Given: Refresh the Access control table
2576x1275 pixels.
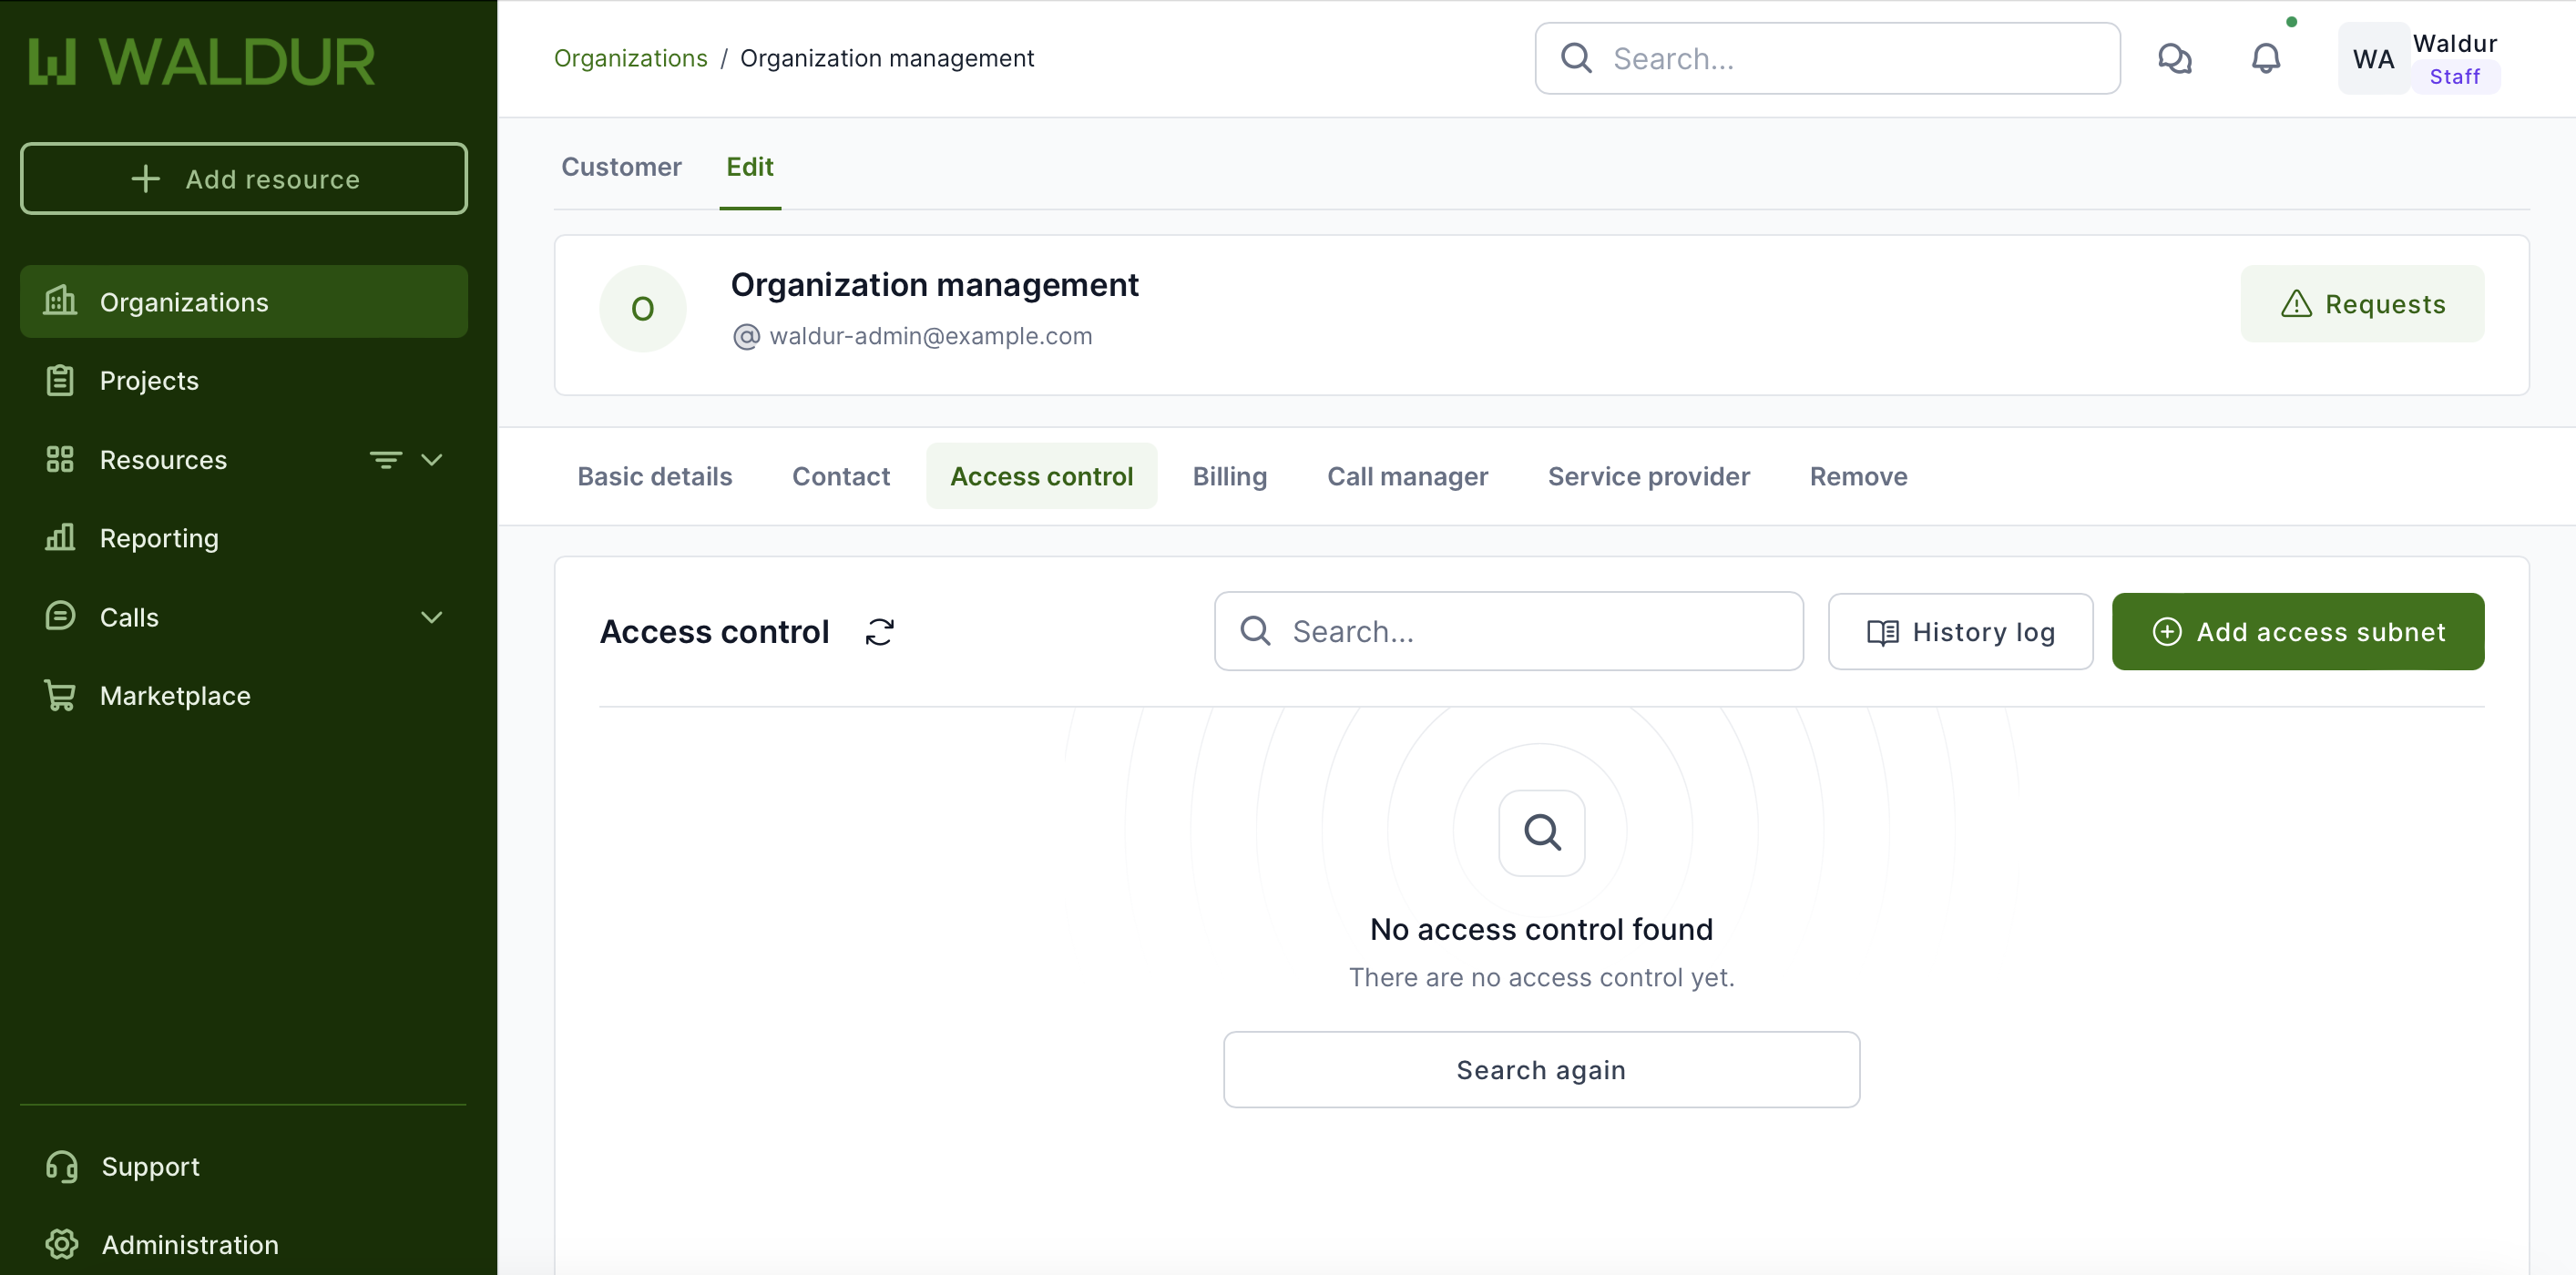Looking at the screenshot, I should click(879, 632).
